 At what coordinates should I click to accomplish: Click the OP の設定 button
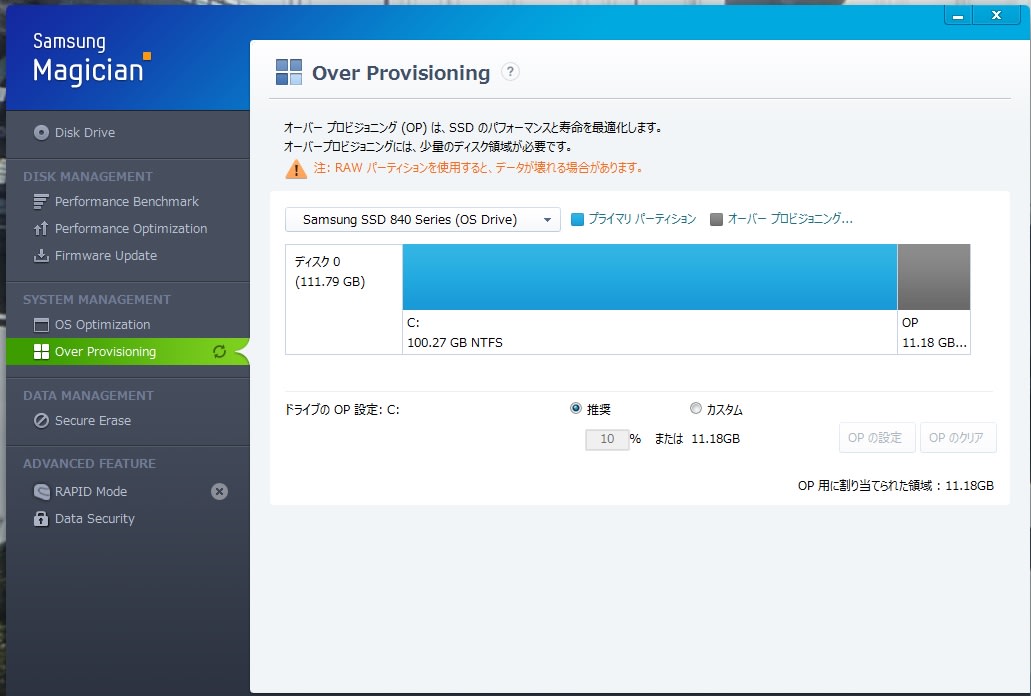[877, 438]
